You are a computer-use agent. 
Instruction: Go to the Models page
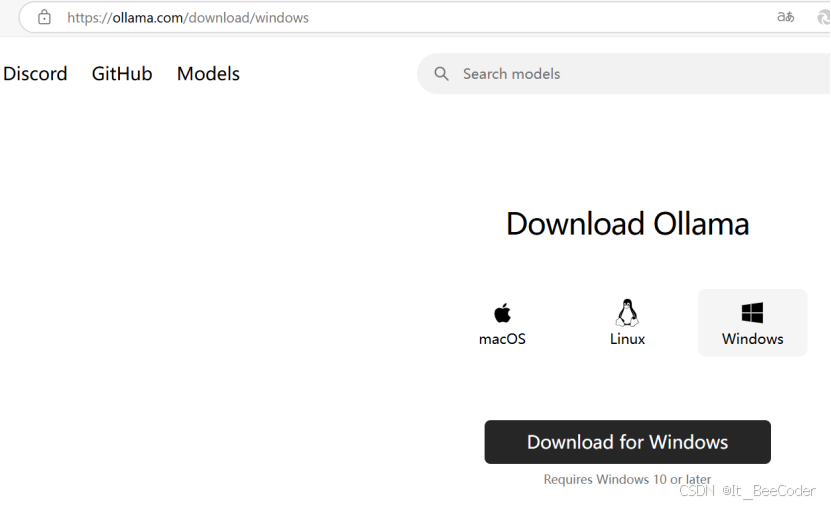pos(208,74)
